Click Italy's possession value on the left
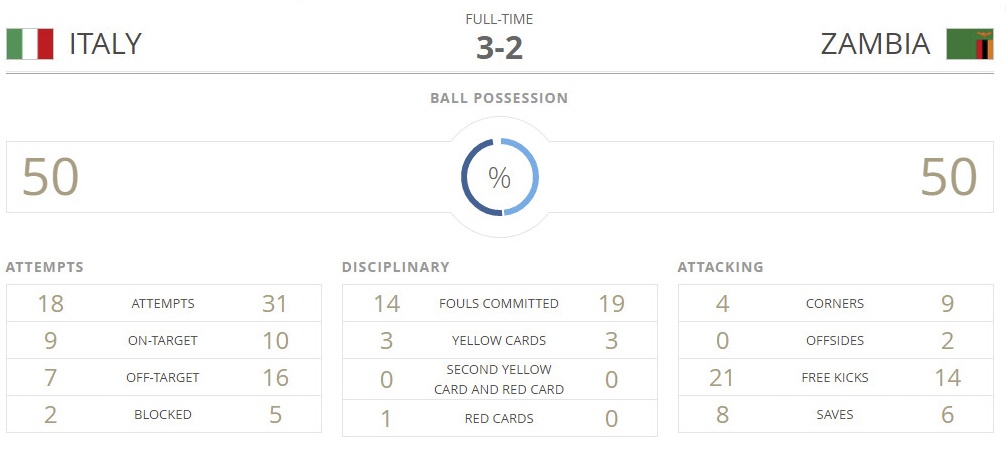This screenshot has width=1006, height=450. (50, 178)
